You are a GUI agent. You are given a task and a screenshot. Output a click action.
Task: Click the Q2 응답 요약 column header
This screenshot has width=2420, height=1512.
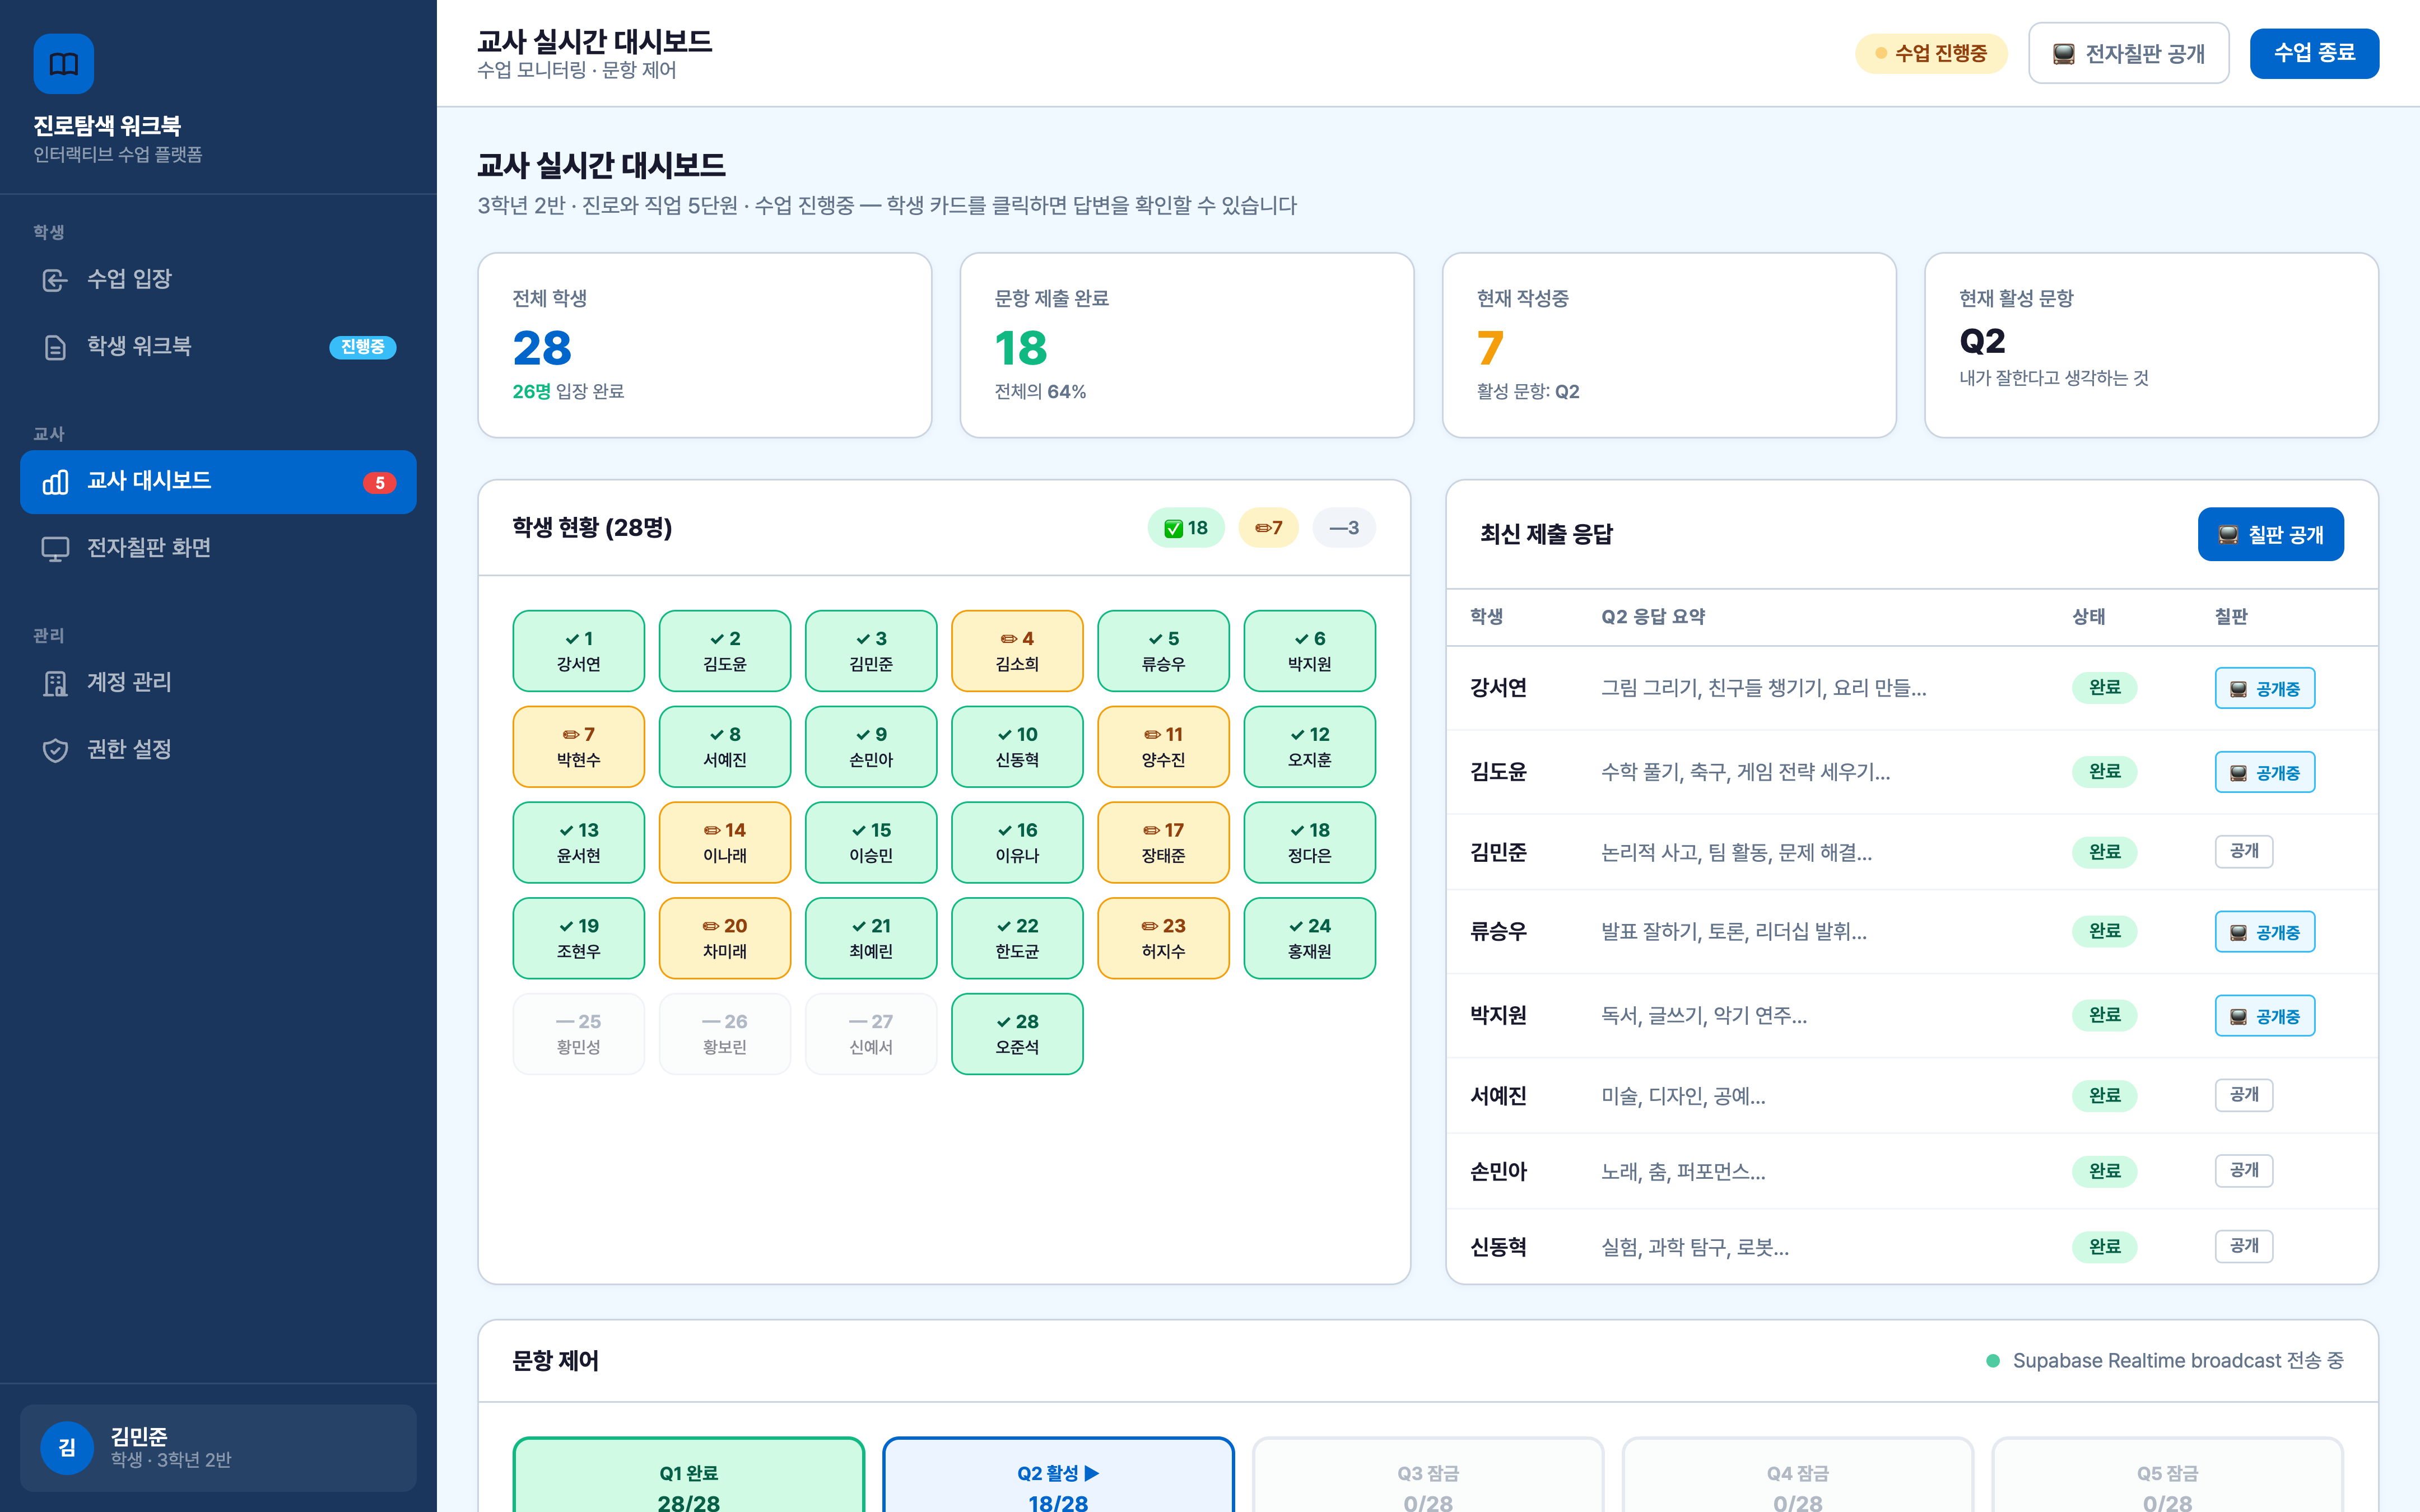point(1653,617)
